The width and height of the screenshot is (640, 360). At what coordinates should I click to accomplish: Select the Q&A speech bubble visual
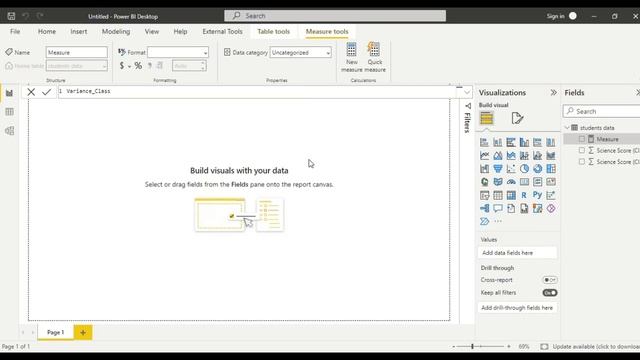coord(498,209)
